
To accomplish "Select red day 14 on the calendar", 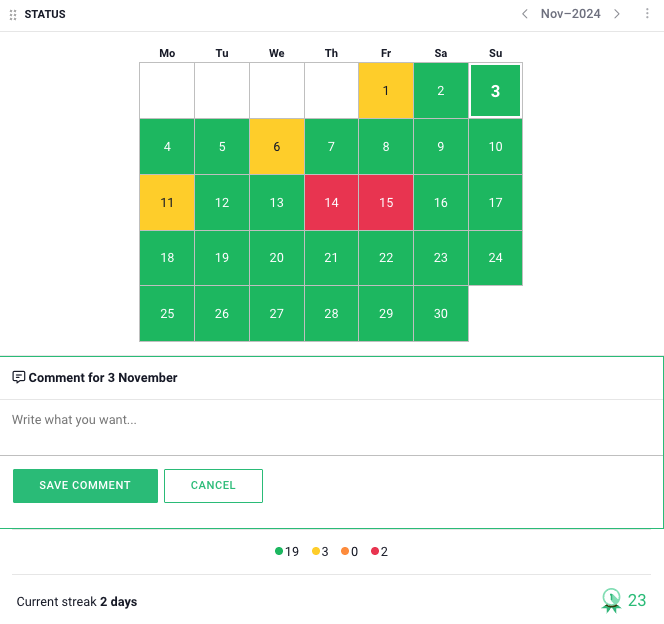I will [x=331, y=203].
